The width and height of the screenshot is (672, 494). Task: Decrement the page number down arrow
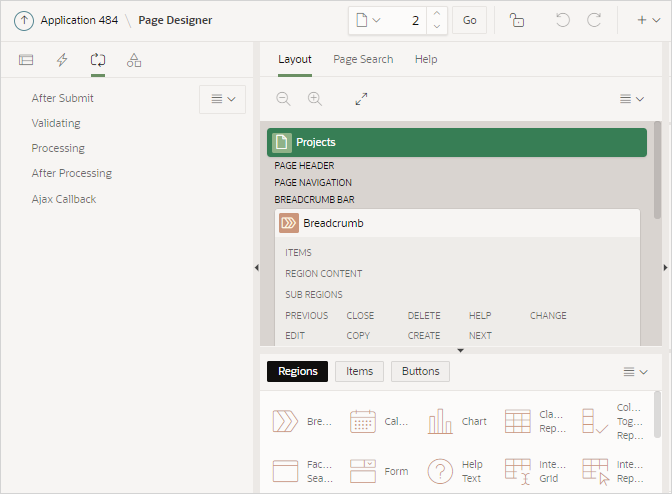[437, 27]
